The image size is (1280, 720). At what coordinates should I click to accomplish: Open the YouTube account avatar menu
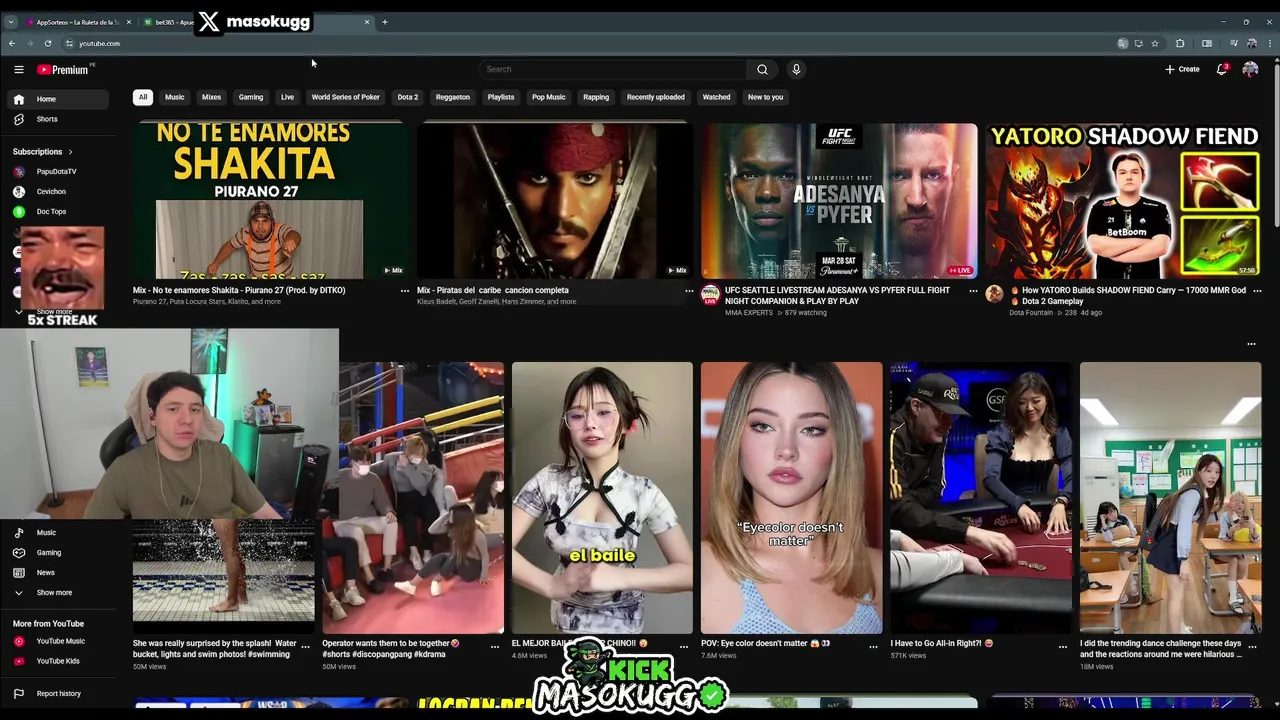(1250, 69)
